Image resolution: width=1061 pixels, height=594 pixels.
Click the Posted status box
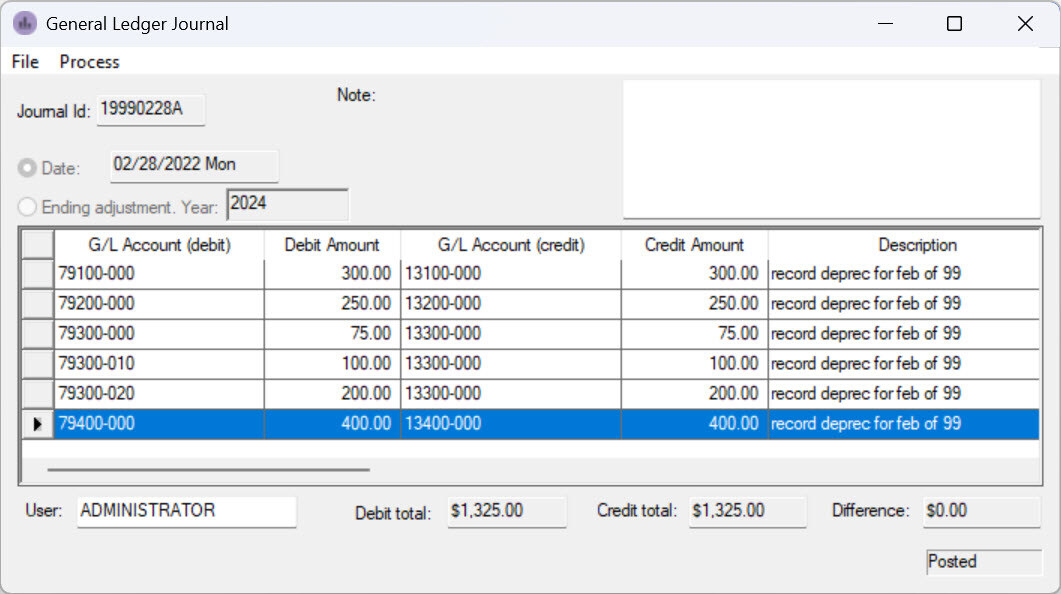(x=984, y=562)
